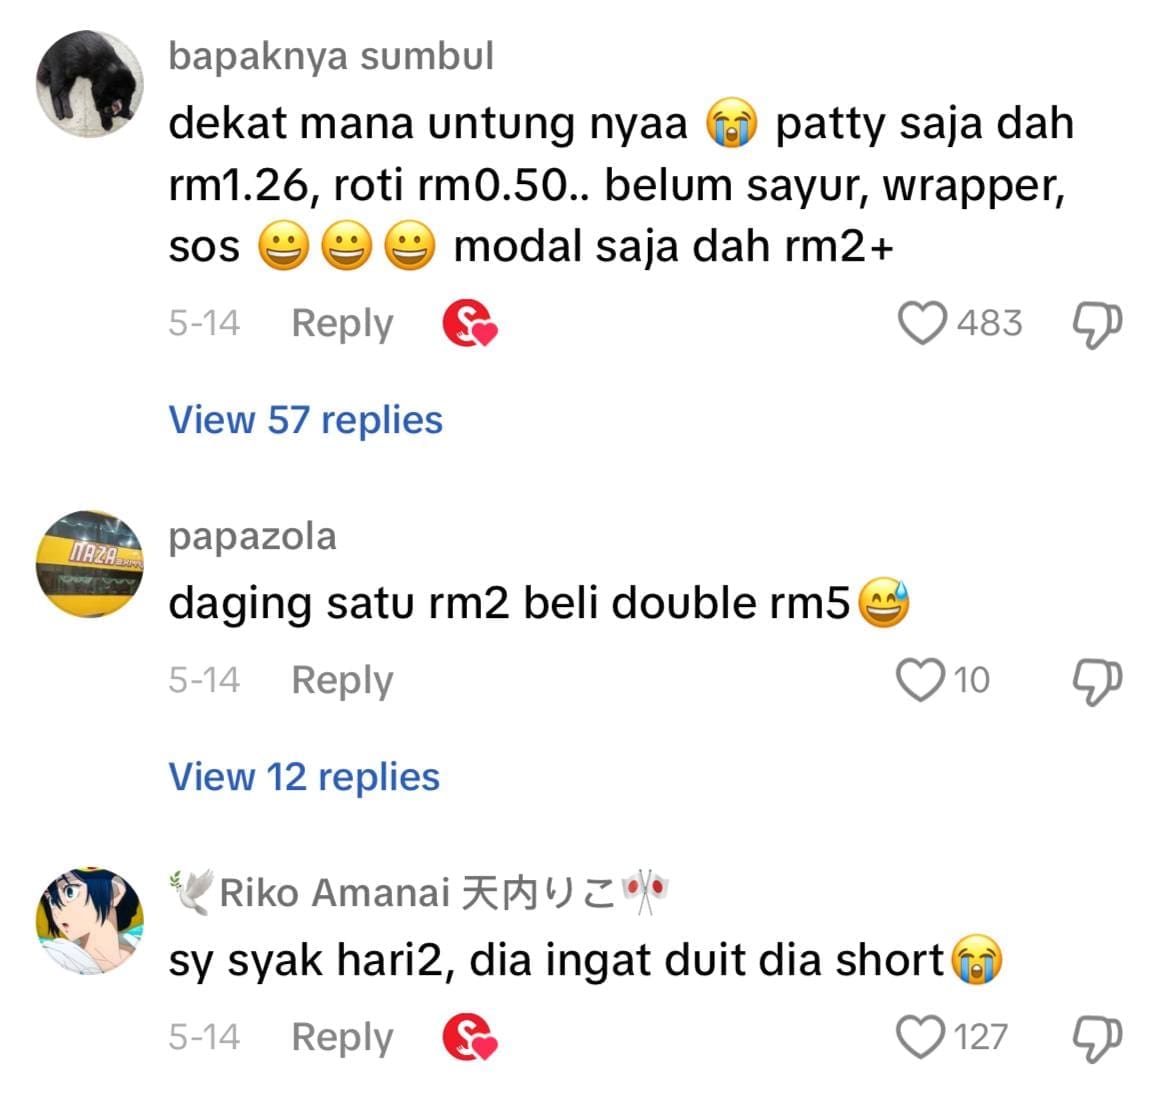Tap red heart badge under Riko Amanai's comment
Screen dimensions: 1166x1100
point(469,1037)
